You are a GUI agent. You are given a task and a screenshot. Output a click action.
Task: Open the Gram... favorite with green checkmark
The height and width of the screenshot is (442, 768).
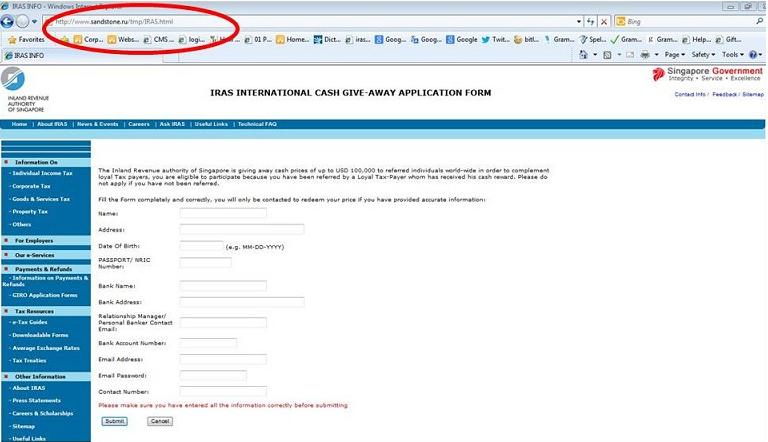(626, 39)
